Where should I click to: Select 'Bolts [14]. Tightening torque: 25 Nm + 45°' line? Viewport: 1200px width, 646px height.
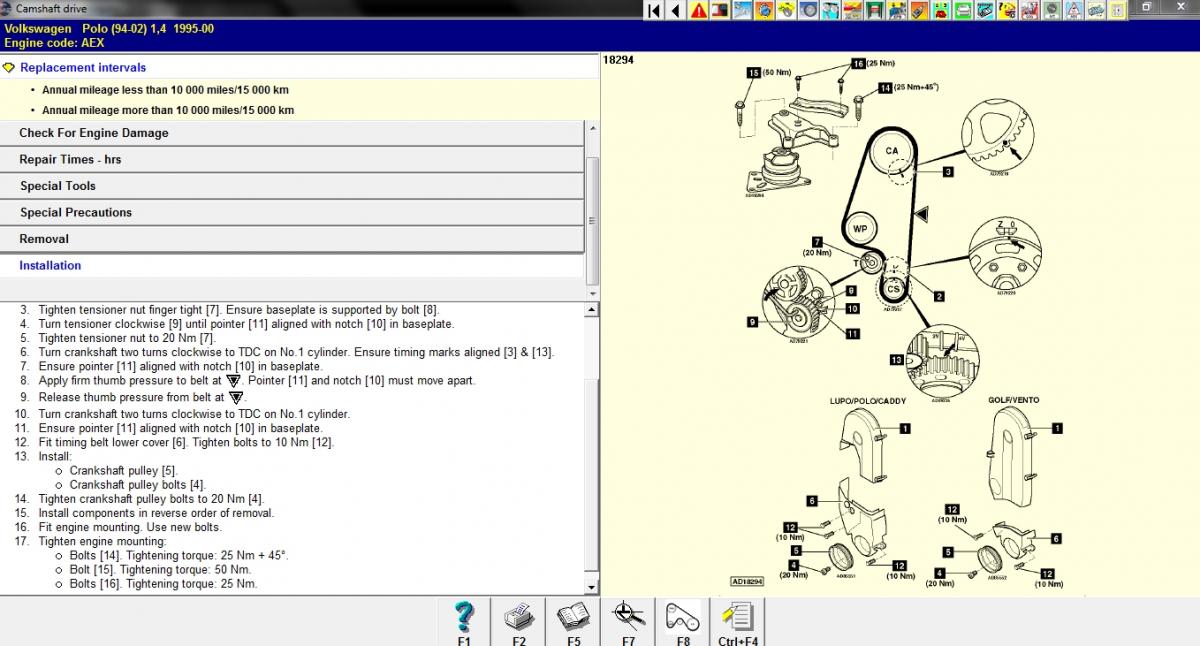178,555
